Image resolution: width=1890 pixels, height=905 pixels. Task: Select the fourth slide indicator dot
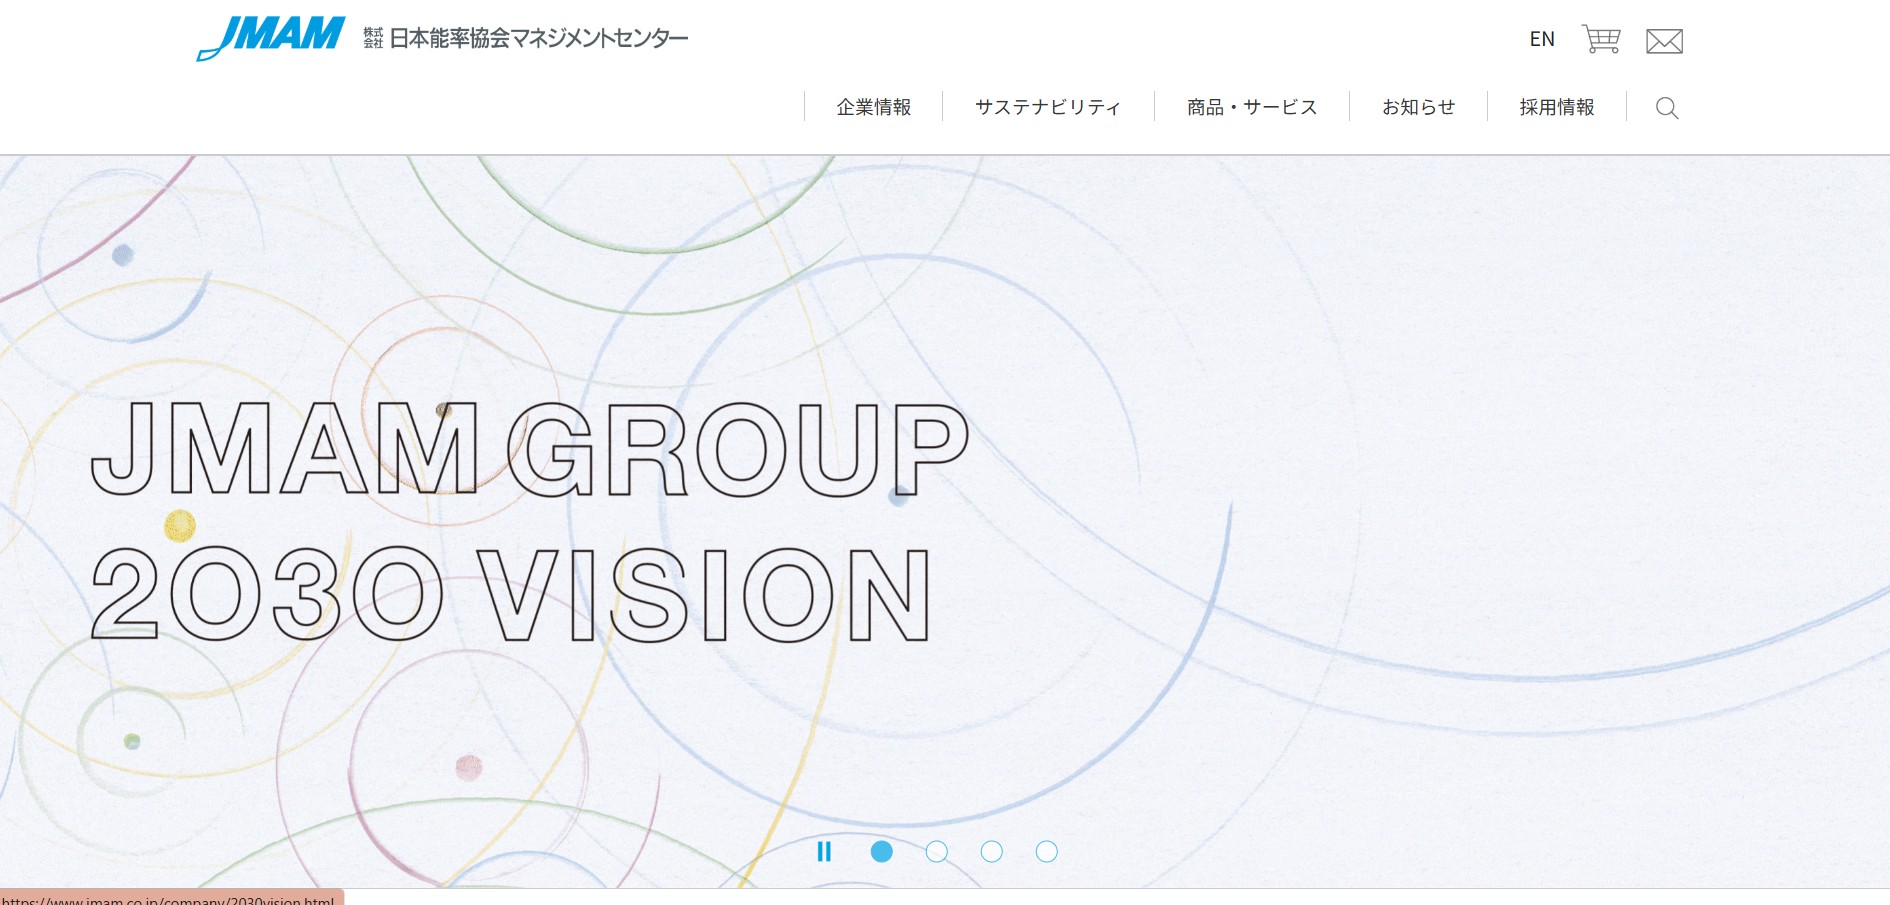click(1046, 851)
